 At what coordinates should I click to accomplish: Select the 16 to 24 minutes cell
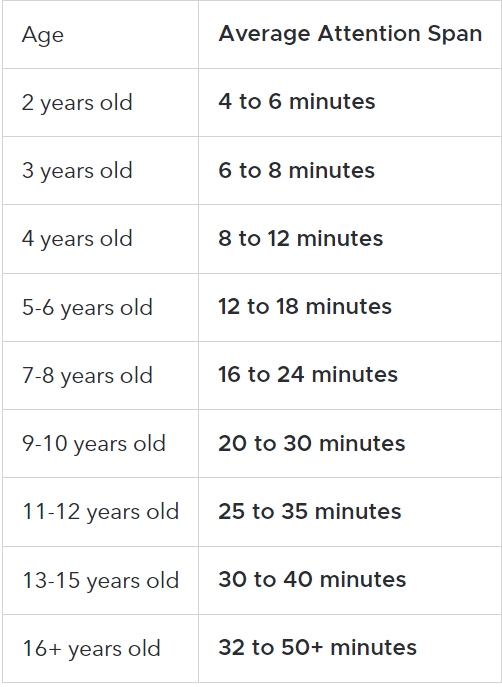click(x=308, y=375)
